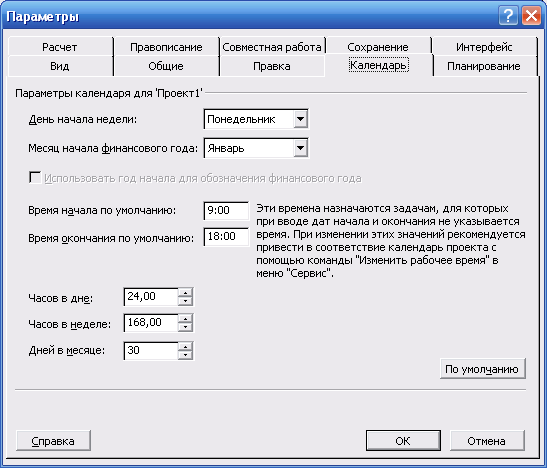547x468 pixels.
Task: Go to the Сохранение tab
Action: (378, 47)
